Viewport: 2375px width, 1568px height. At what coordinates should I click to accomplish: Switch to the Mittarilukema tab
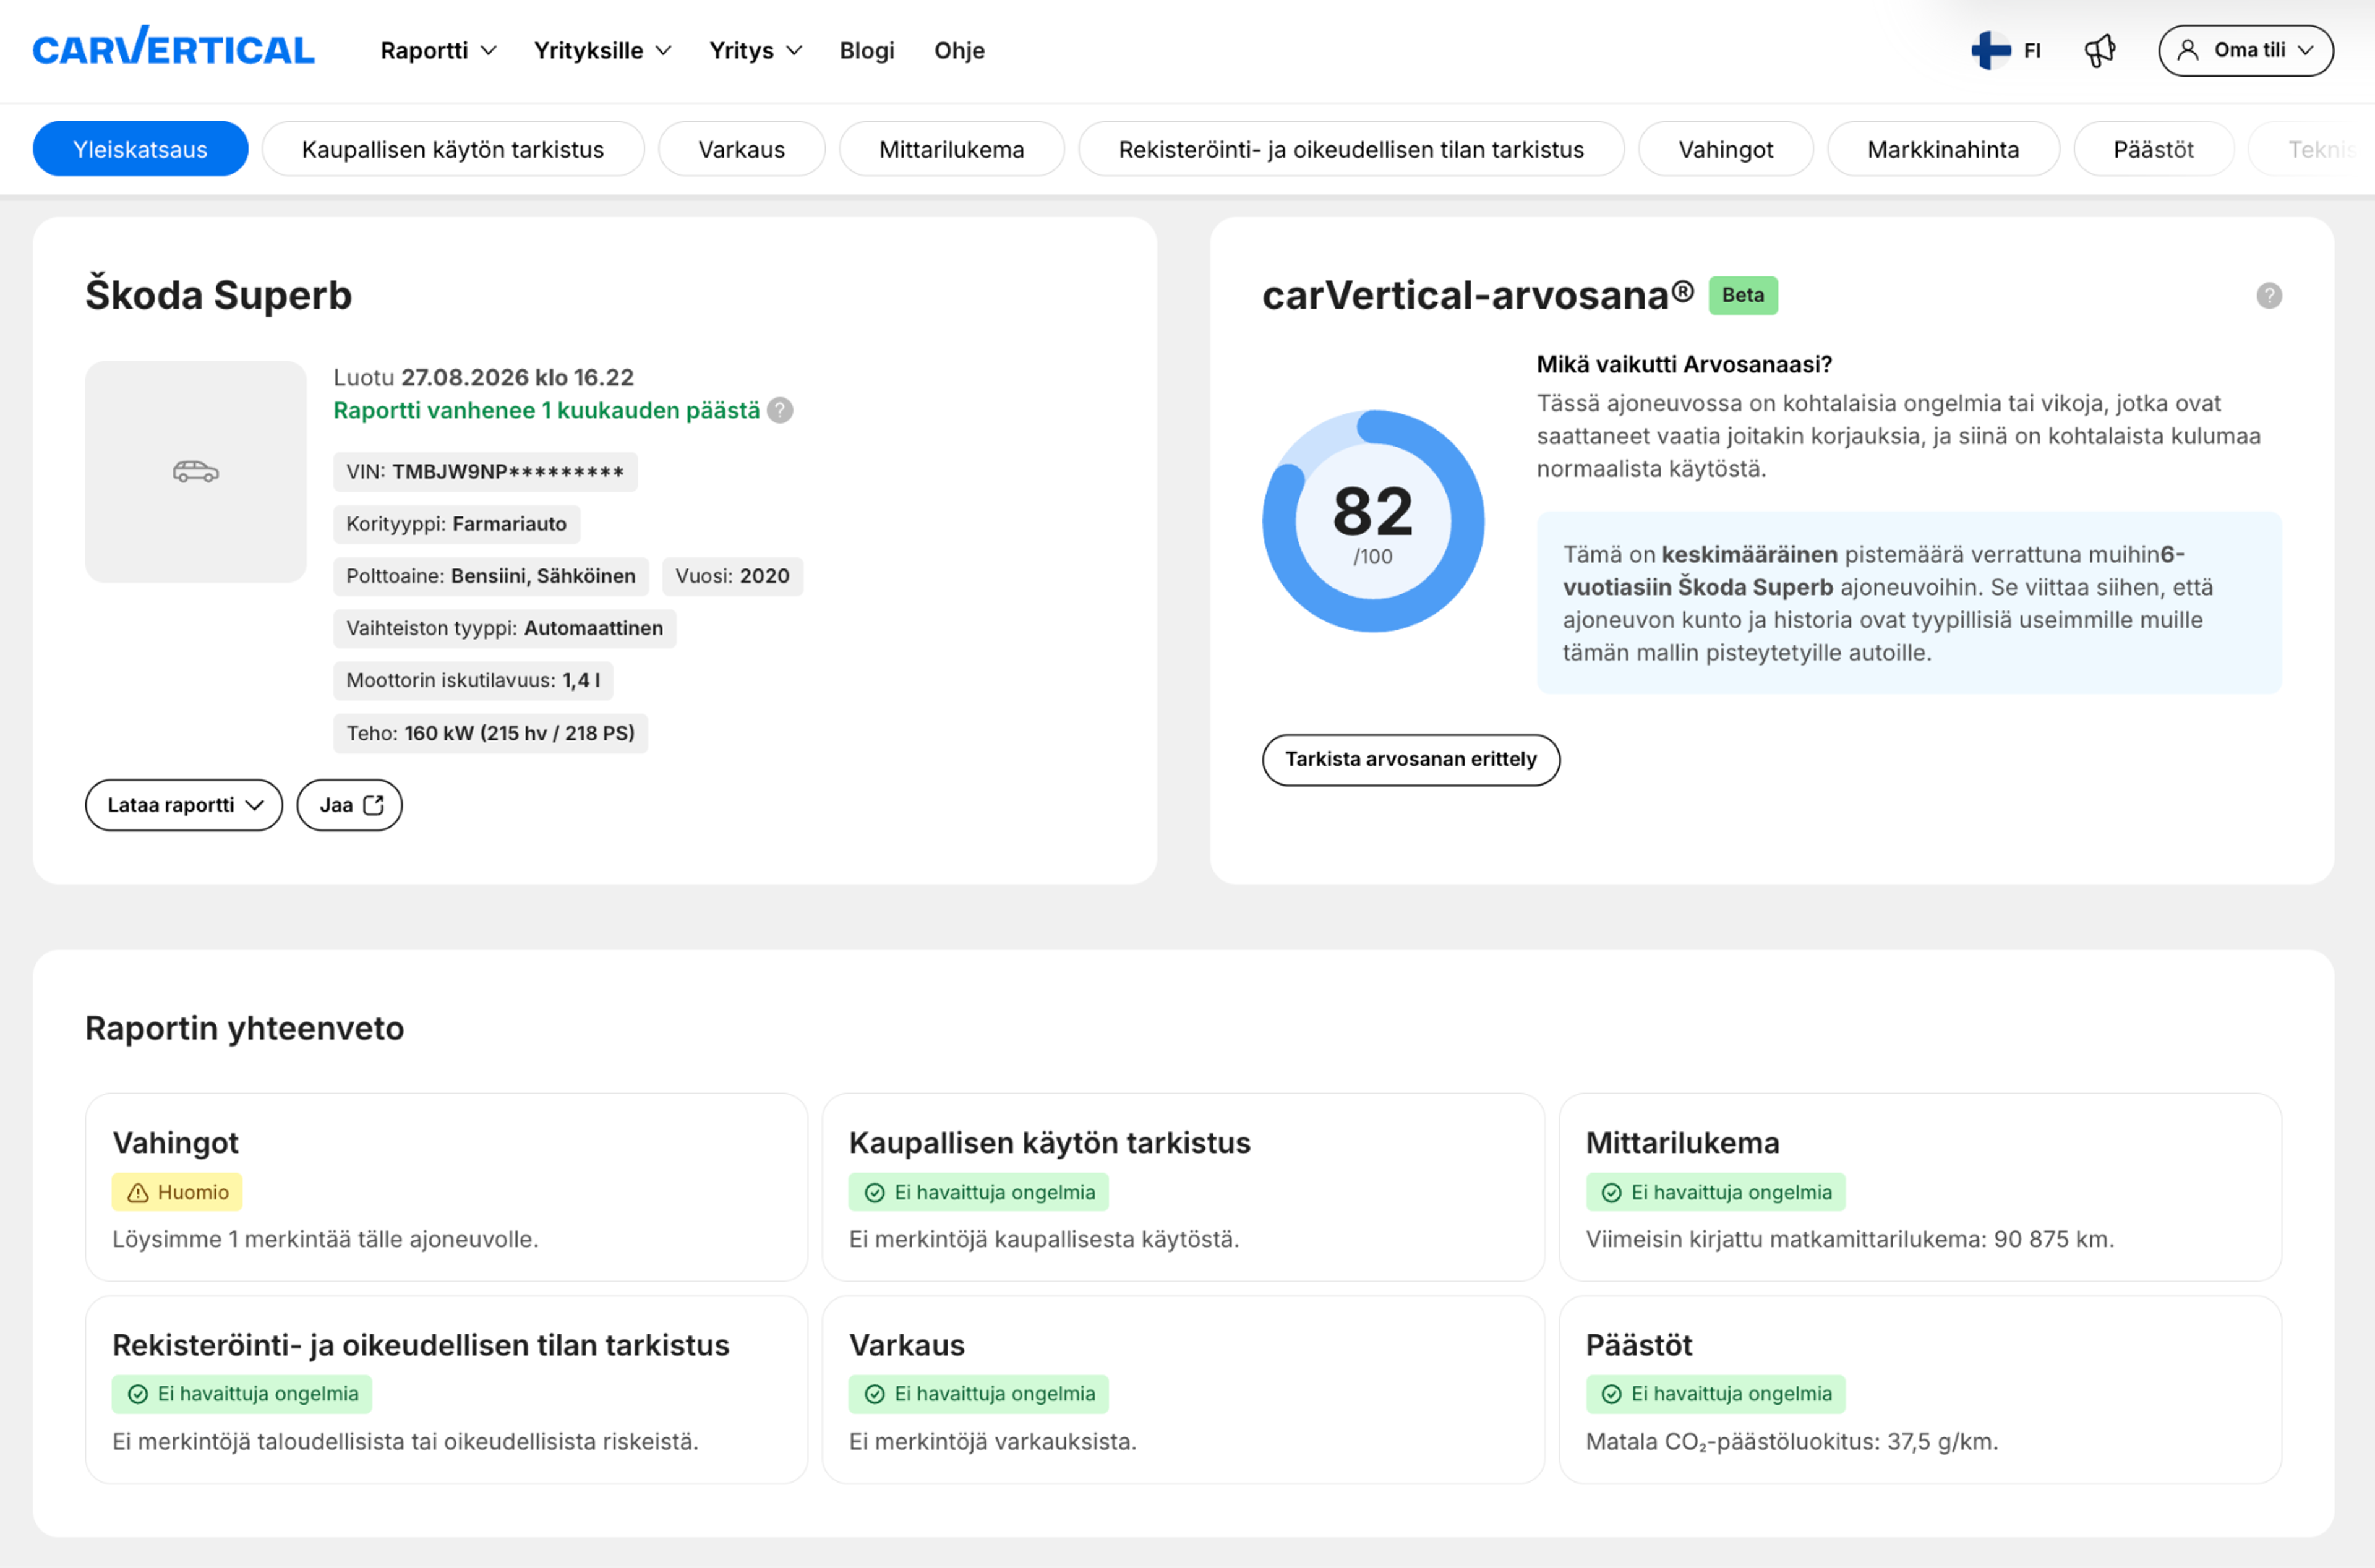point(951,149)
